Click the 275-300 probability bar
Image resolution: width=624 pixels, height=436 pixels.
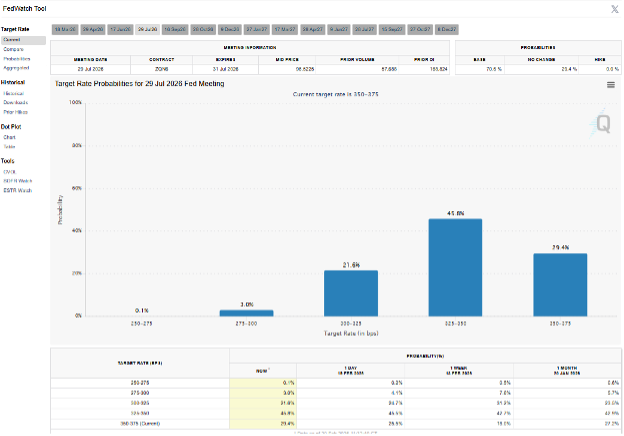(x=246, y=313)
